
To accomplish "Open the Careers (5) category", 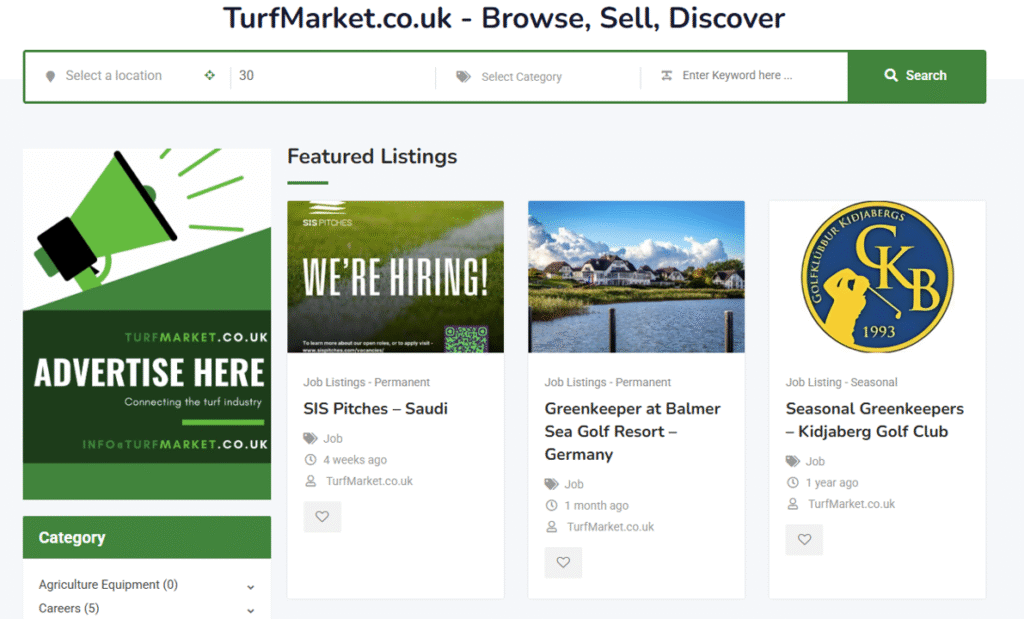I will [x=69, y=608].
